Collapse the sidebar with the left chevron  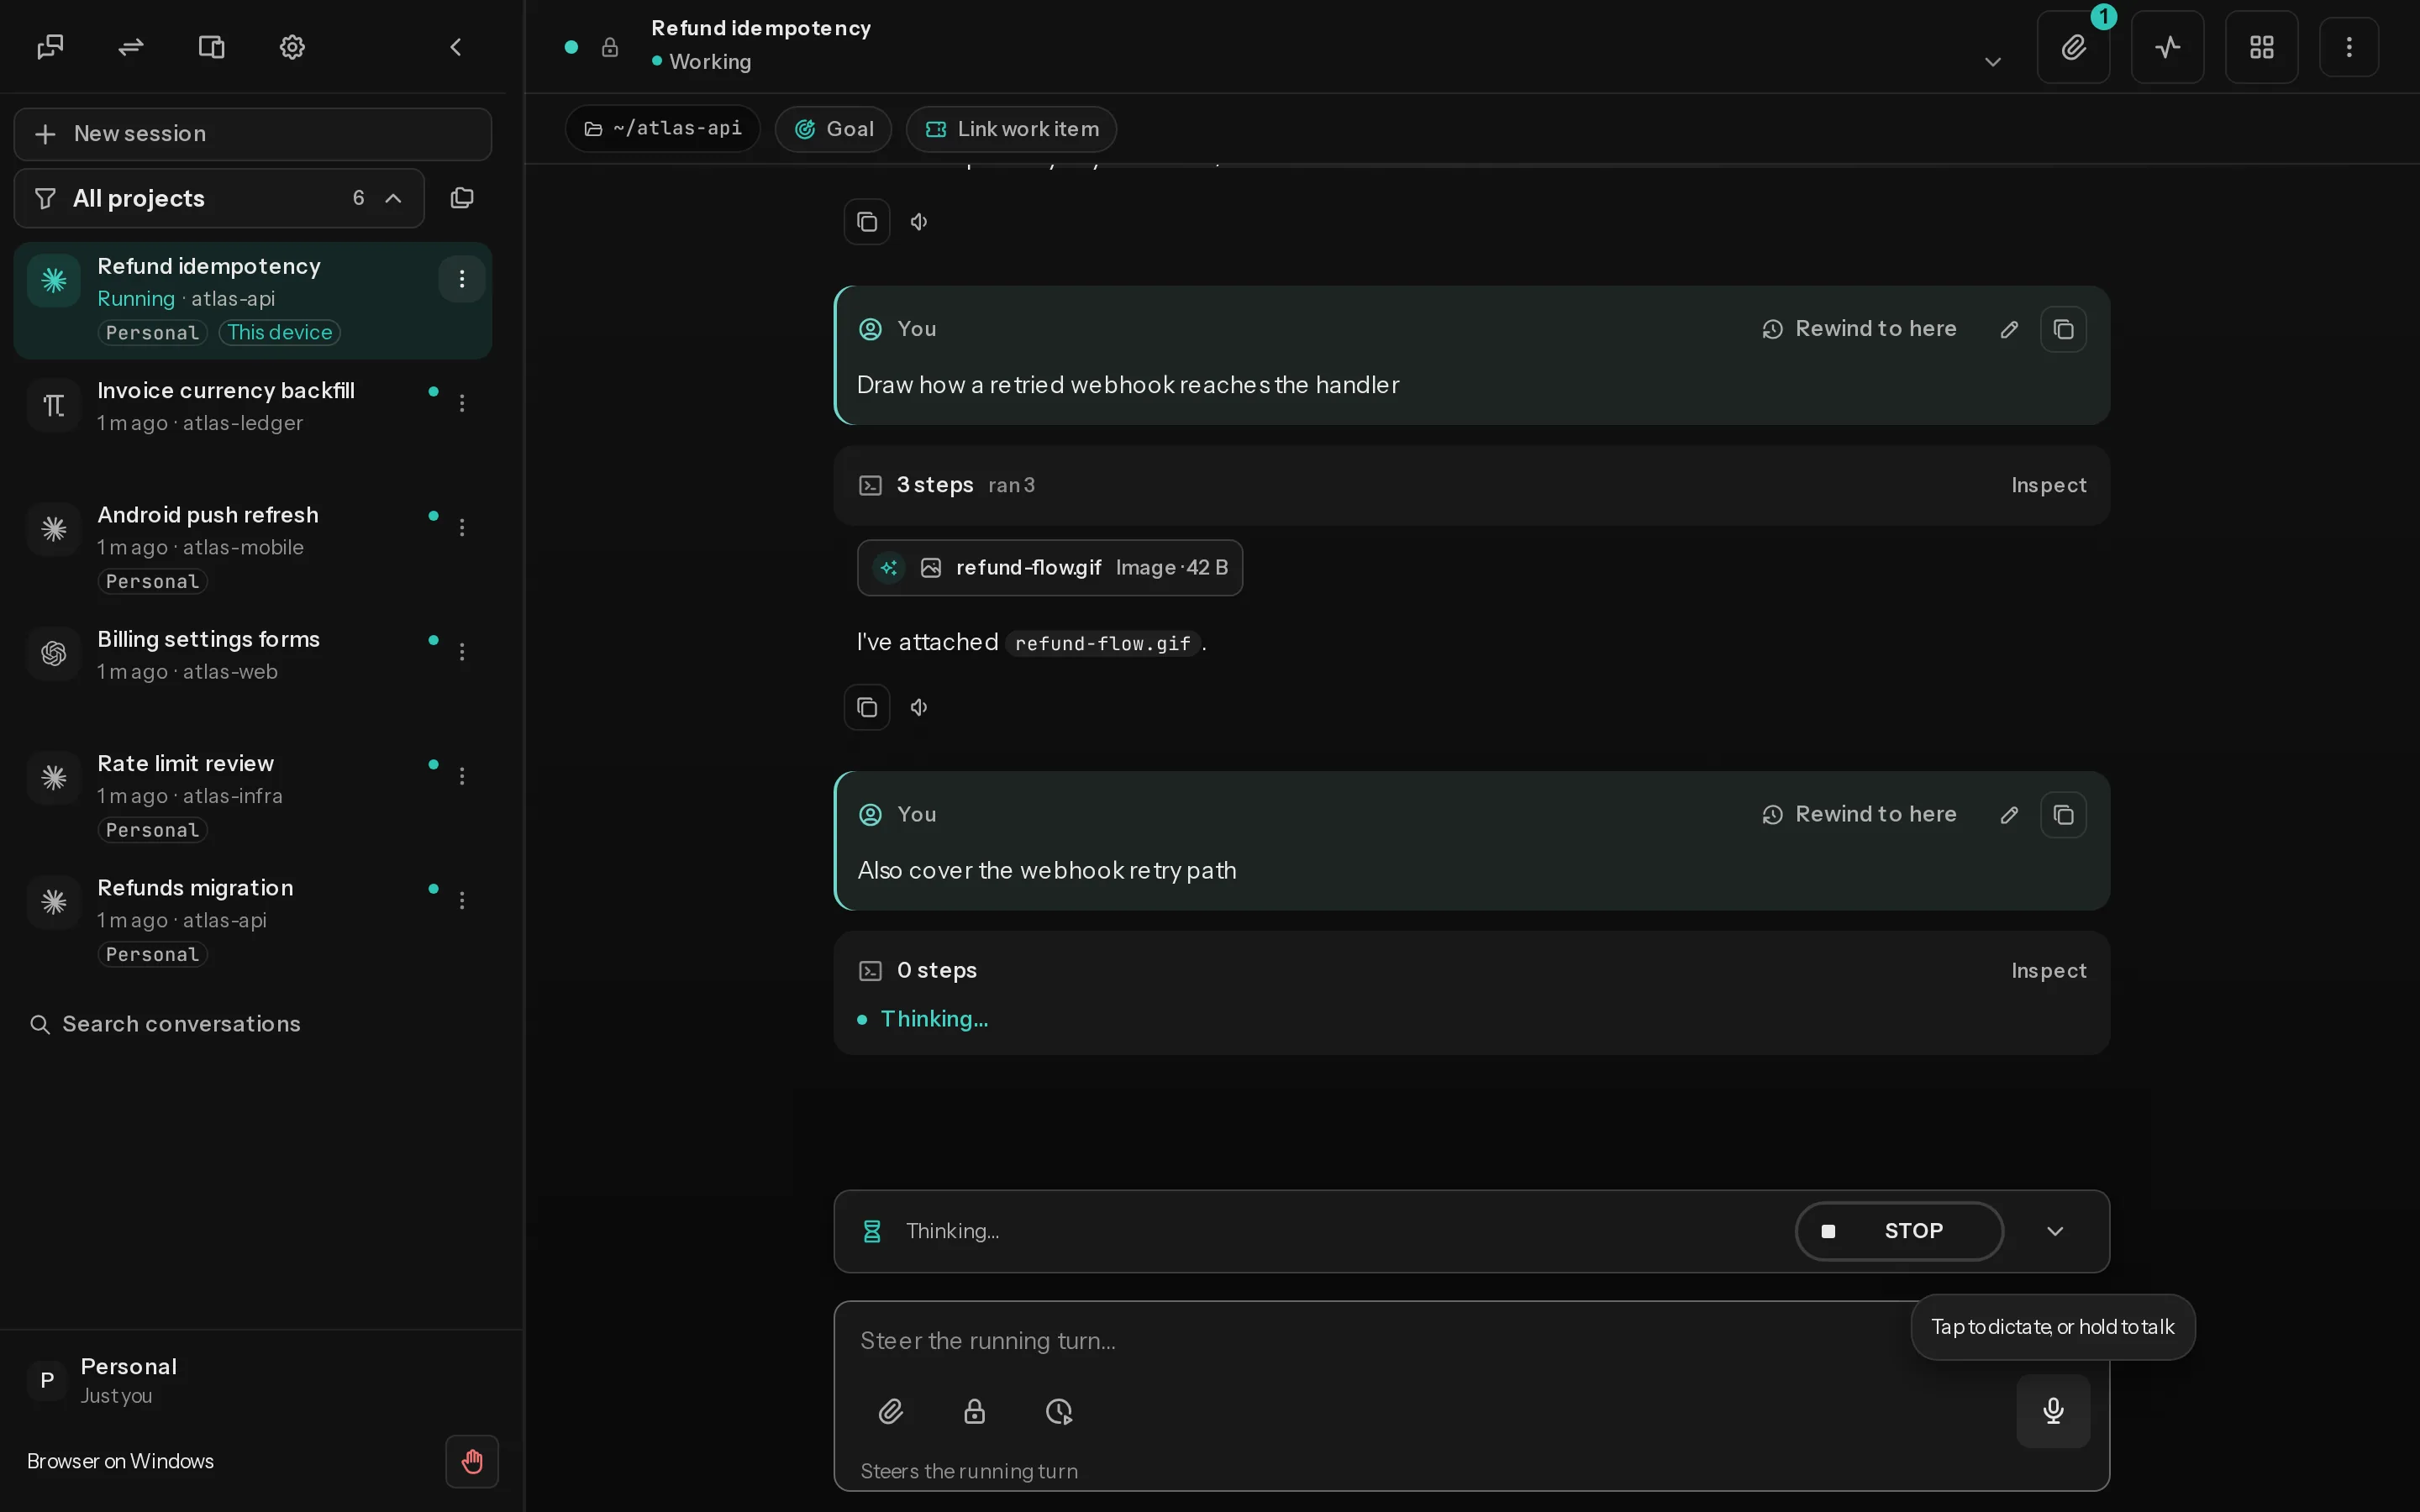[456, 47]
